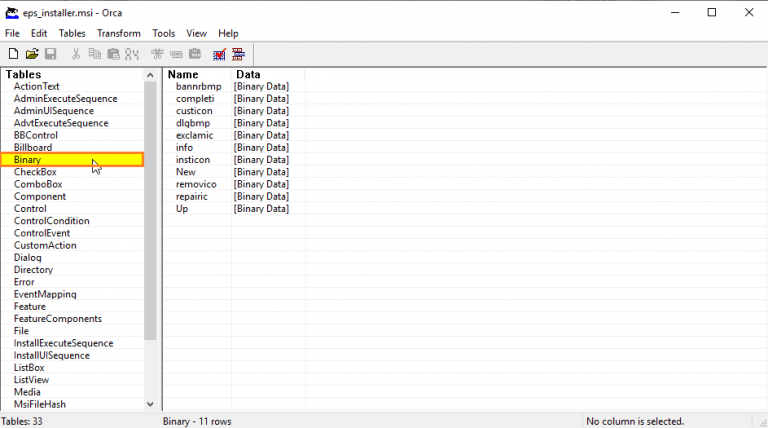
Task: Select the InstallUISequence table
Action: point(52,356)
